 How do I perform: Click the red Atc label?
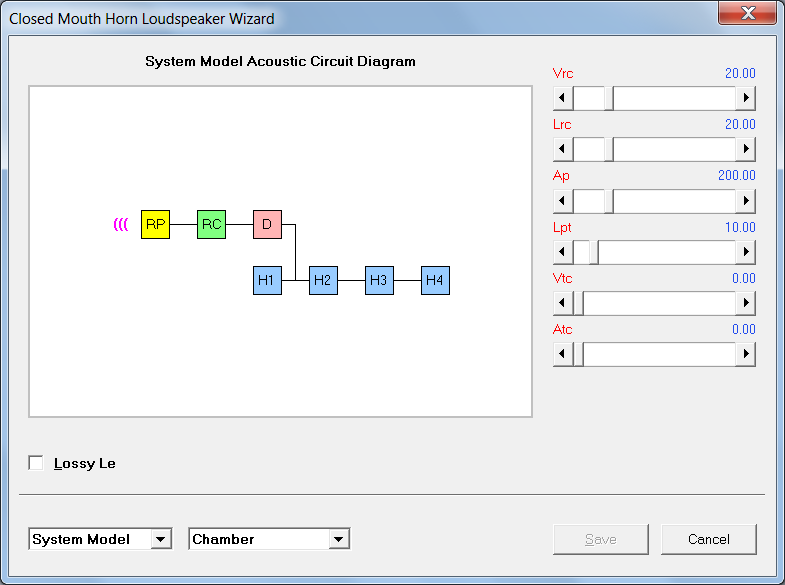(x=562, y=329)
